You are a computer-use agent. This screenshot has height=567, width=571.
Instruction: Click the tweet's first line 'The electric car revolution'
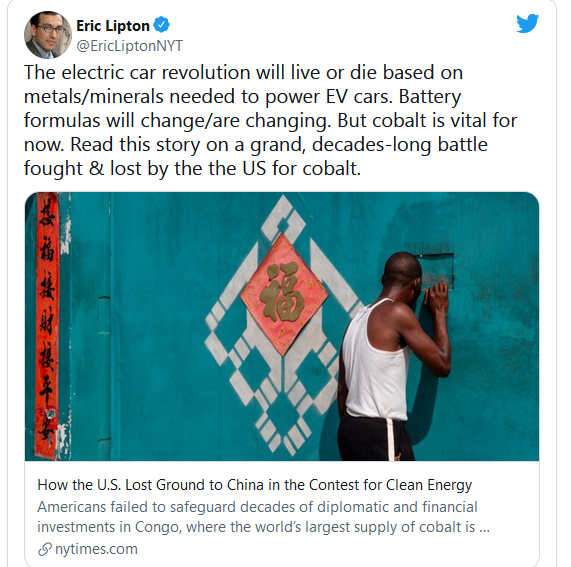click(243, 72)
